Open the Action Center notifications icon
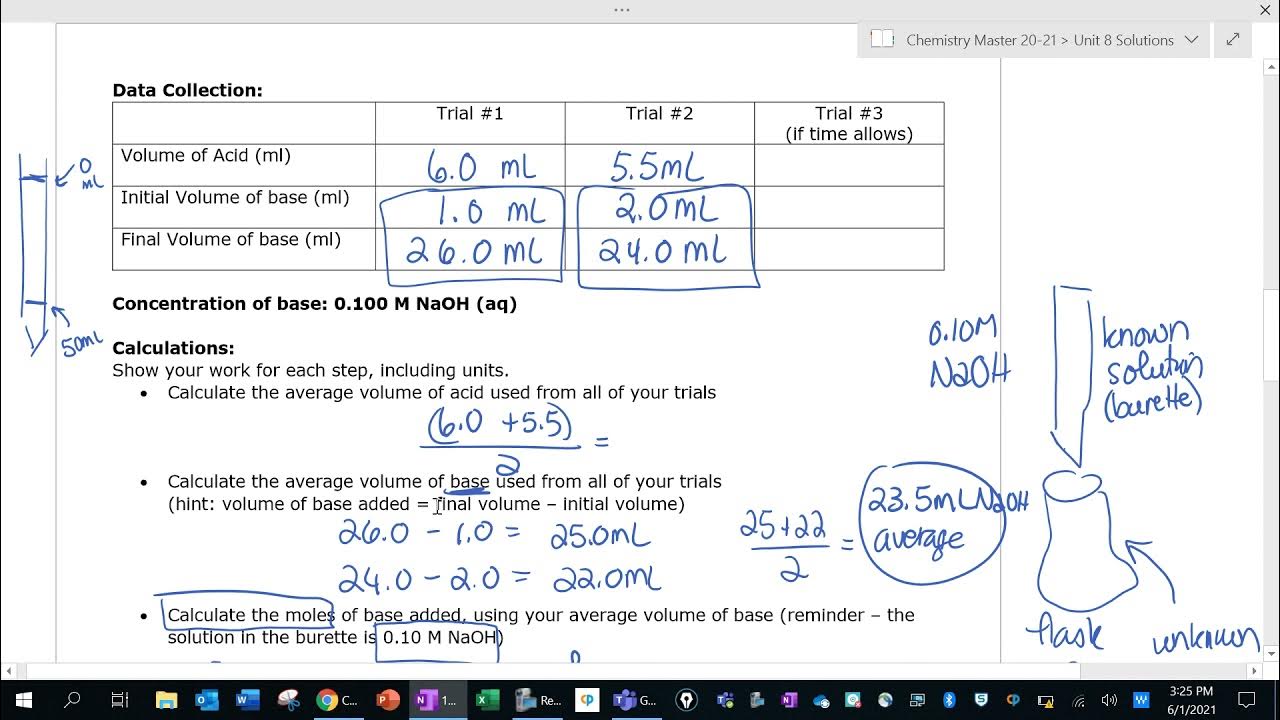 pyautogui.click(x=1246, y=700)
